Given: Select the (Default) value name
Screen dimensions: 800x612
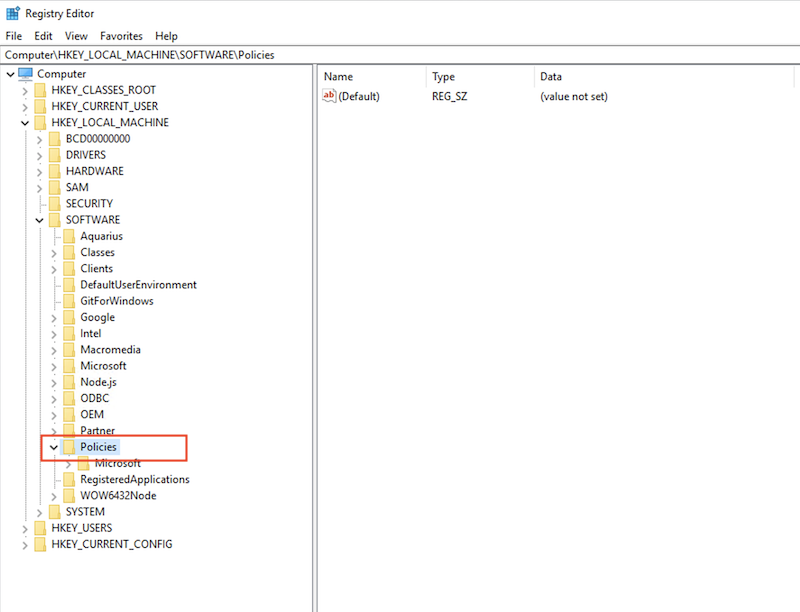Looking at the screenshot, I should coord(359,96).
